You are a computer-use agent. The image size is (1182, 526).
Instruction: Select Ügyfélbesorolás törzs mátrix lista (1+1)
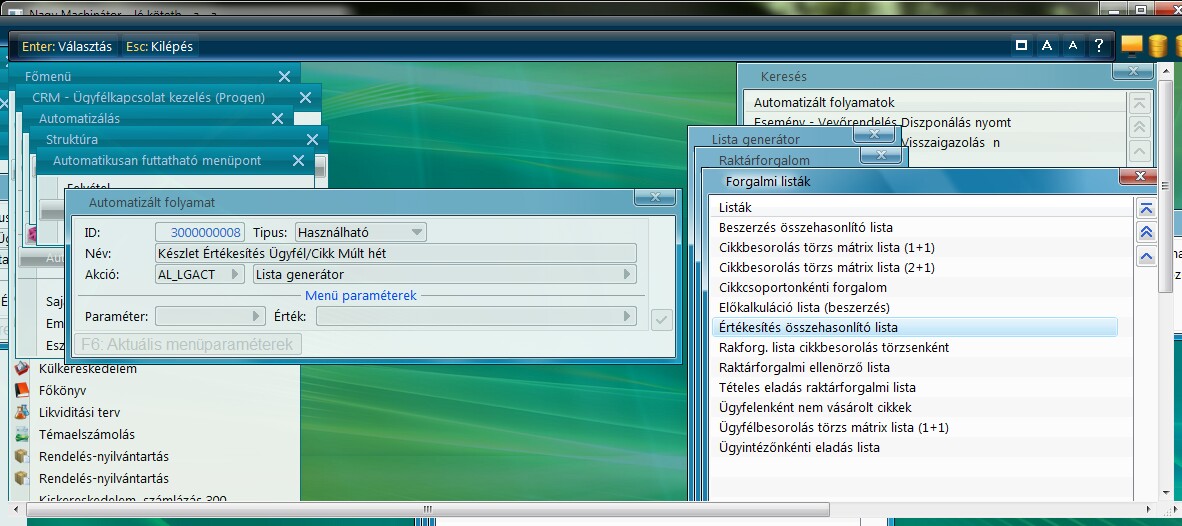(914, 427)
